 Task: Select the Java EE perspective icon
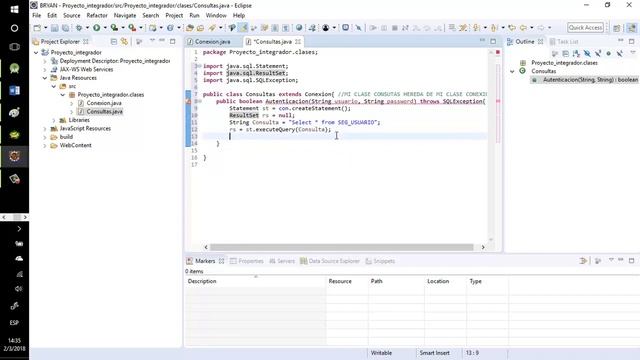[x=631, y=28]
